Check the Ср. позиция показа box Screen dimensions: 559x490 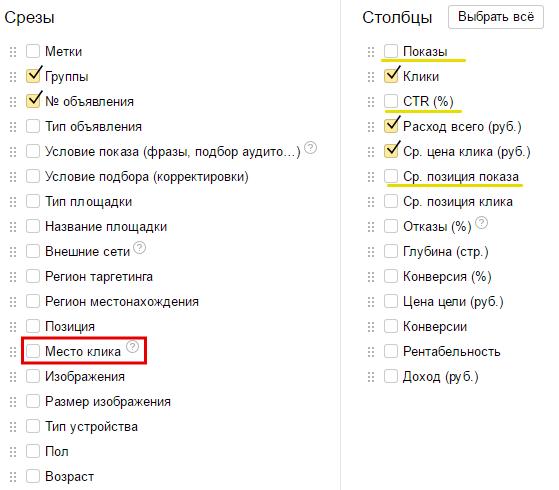tap(391, 176)
